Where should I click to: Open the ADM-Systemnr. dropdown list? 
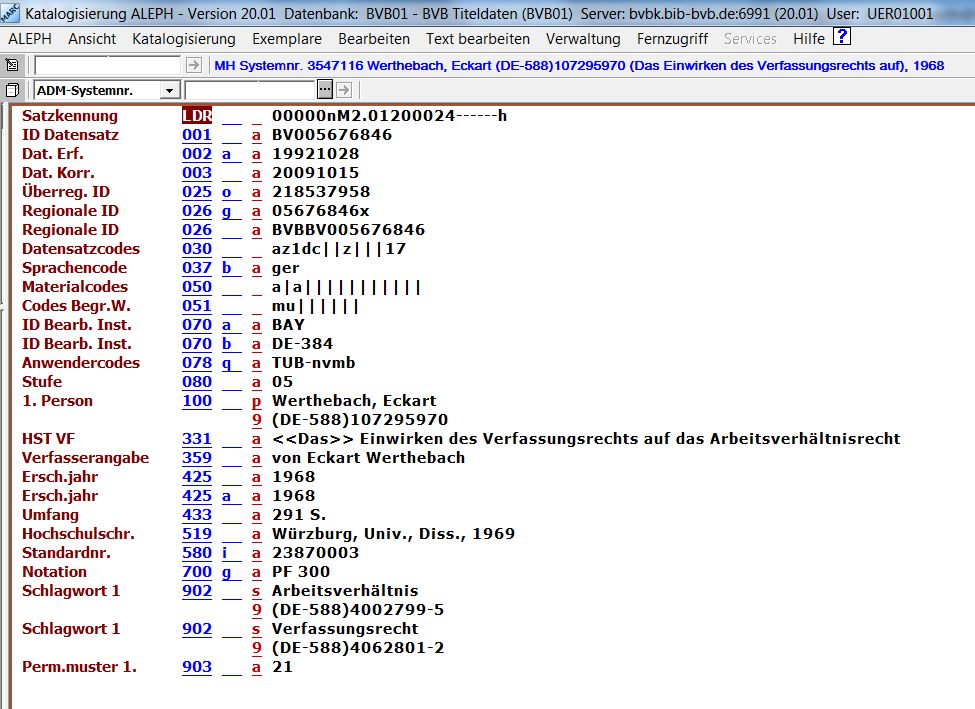tap(169, 91)
